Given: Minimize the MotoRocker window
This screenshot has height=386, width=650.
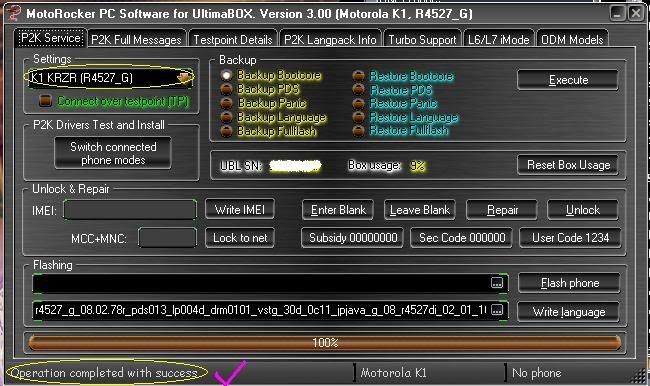Looking at the screenshot, I should [x=617, y=13].
